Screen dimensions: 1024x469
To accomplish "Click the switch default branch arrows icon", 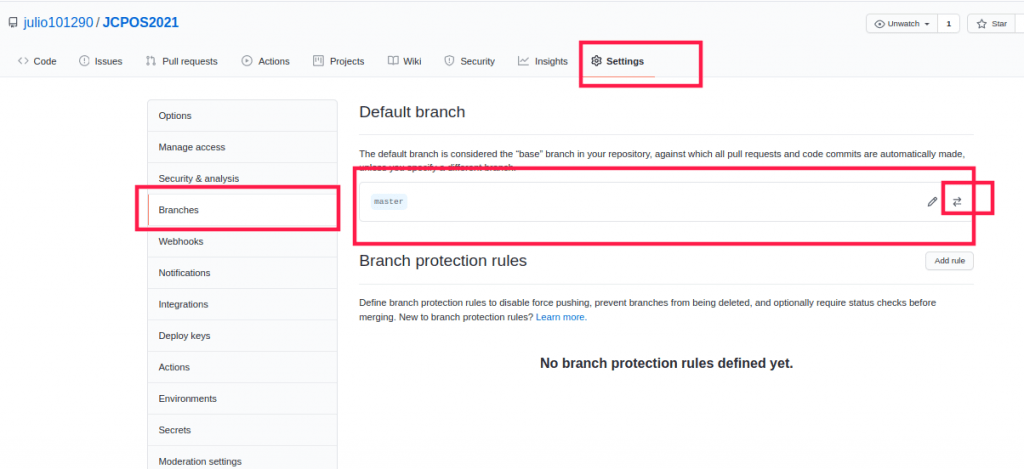I will [x=957, y=202].
